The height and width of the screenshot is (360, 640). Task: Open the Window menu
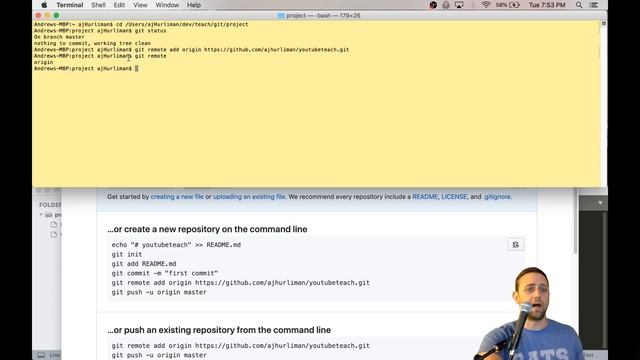[167, 5]
